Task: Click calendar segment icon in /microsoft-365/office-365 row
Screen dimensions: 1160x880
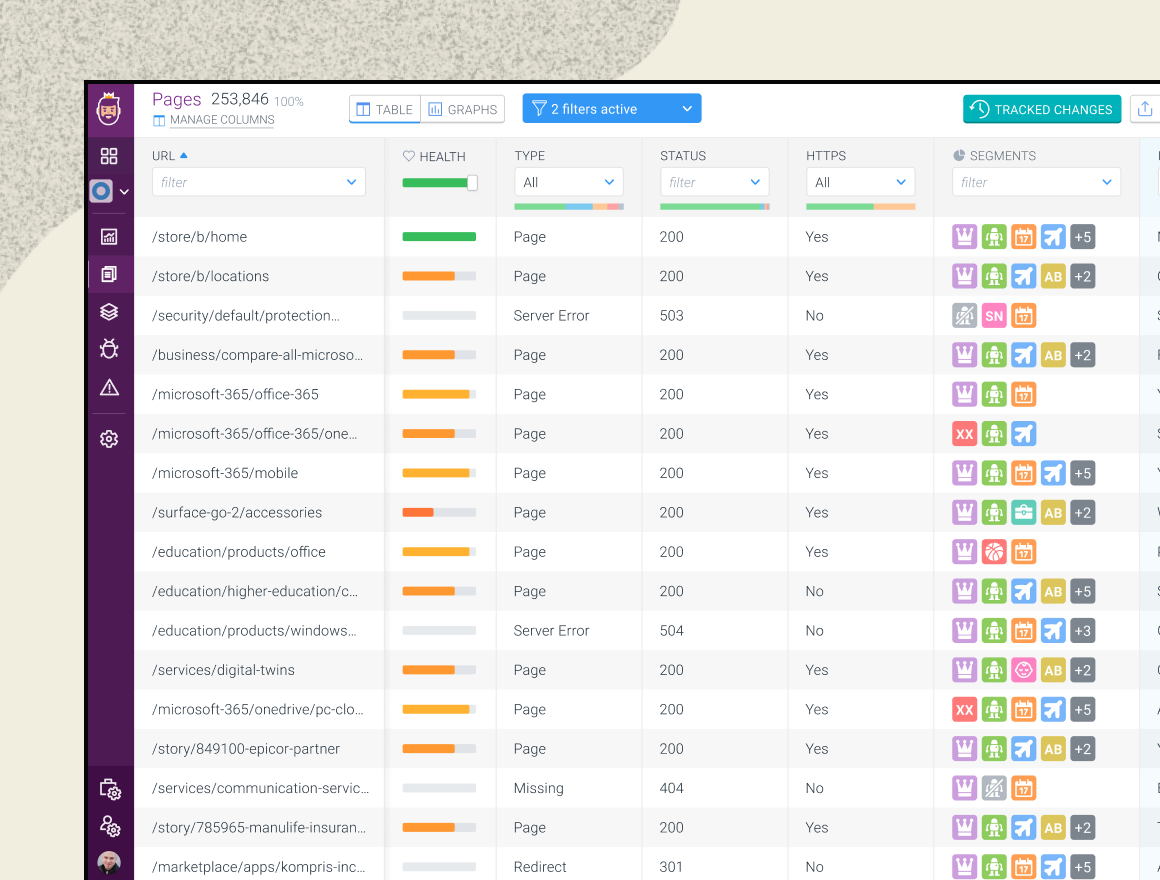Action: click(1023, 394)
